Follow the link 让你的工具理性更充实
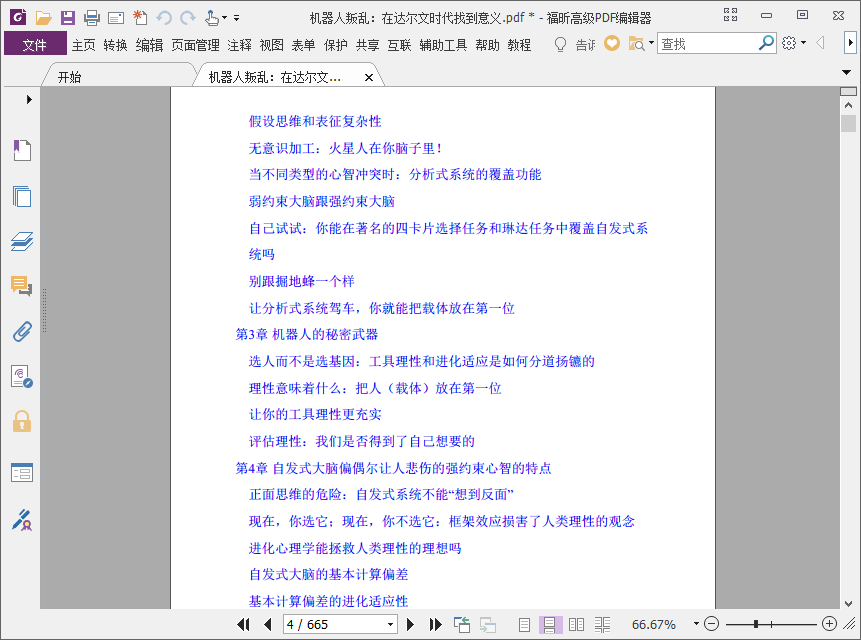The image size is (861, 640). [315, 414]
